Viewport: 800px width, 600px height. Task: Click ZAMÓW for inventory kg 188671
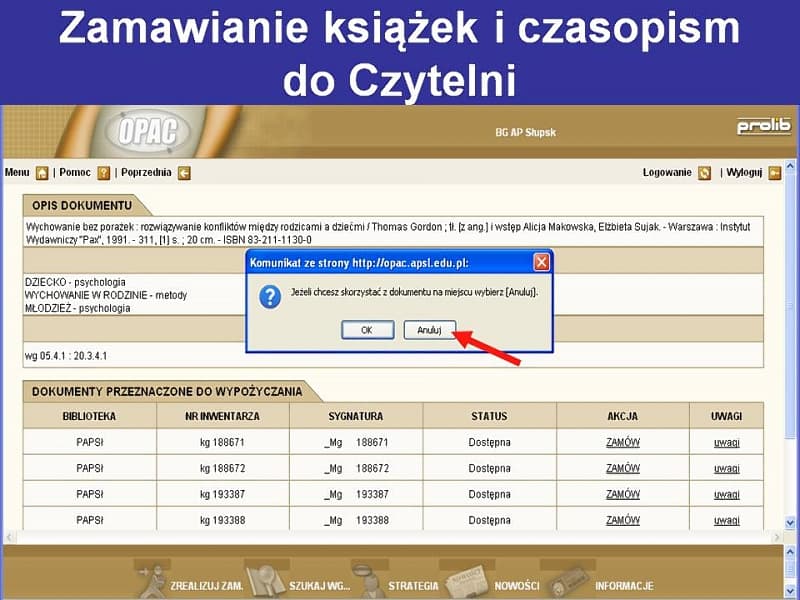623,442
